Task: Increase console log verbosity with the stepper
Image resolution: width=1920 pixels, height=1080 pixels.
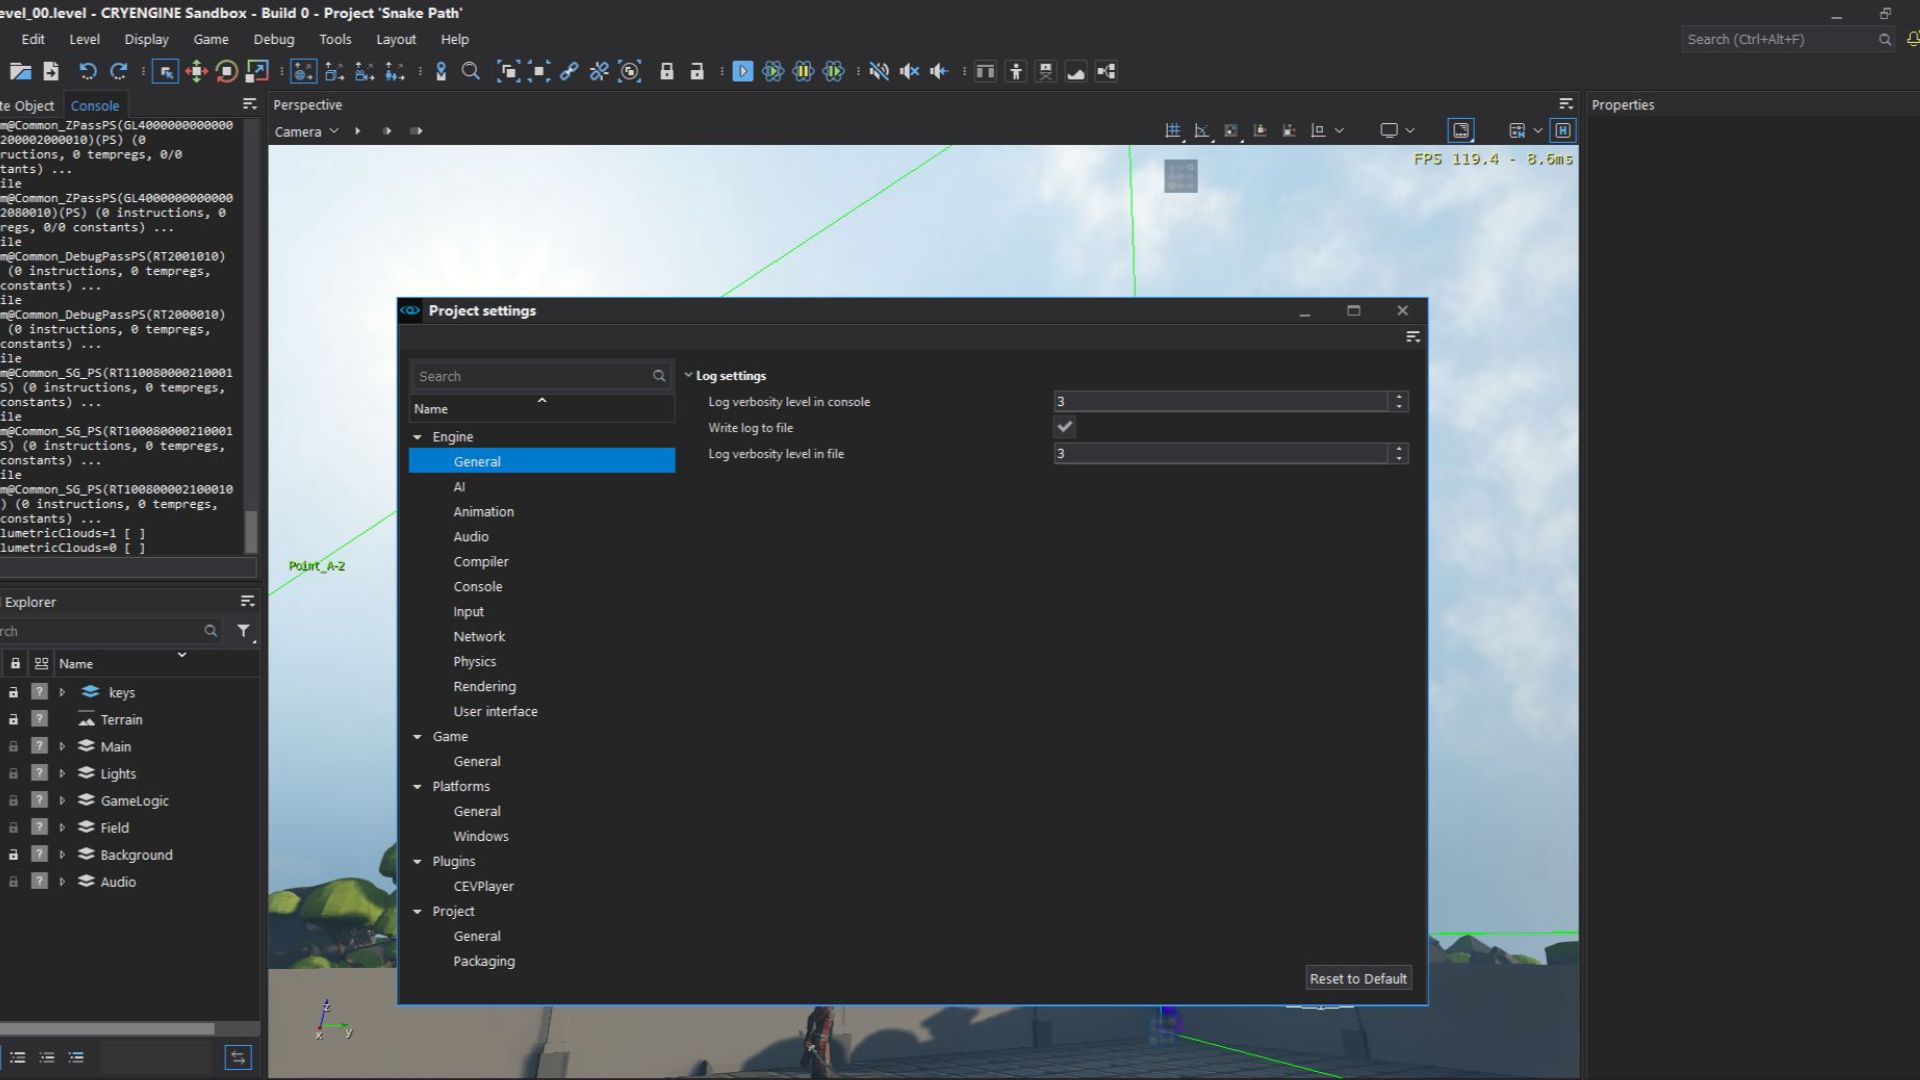Action: pyautogui.click(x=1398, y=397)
